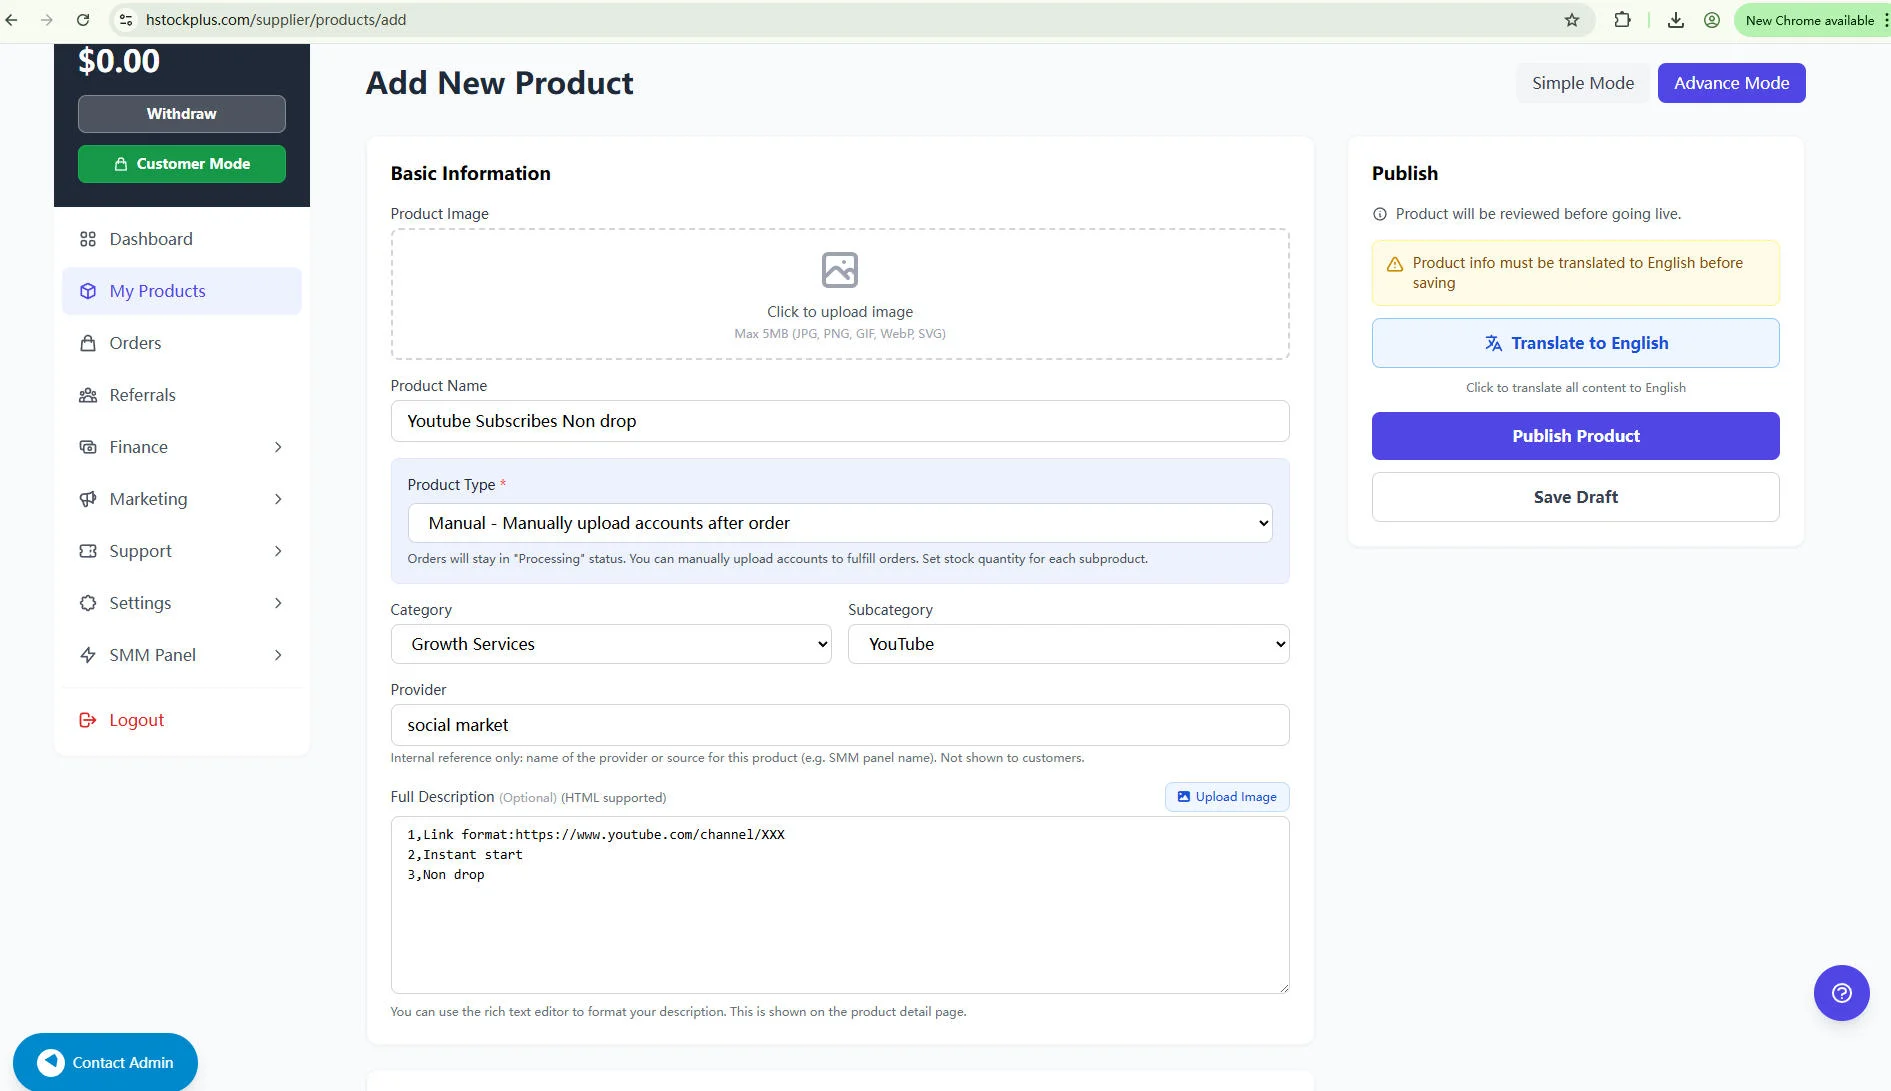Screen dimensions: 1891x1091
Task: Open Chrome downloads icon
Action: 1676,20
